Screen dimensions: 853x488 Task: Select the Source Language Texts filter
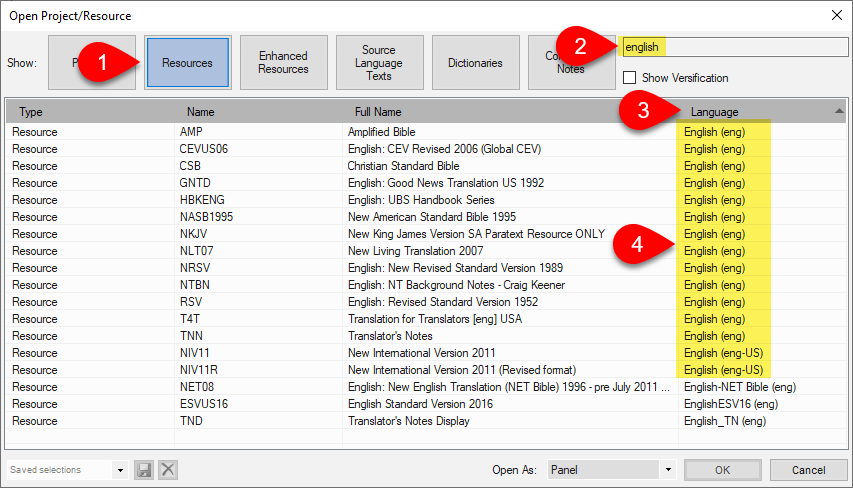379,63
